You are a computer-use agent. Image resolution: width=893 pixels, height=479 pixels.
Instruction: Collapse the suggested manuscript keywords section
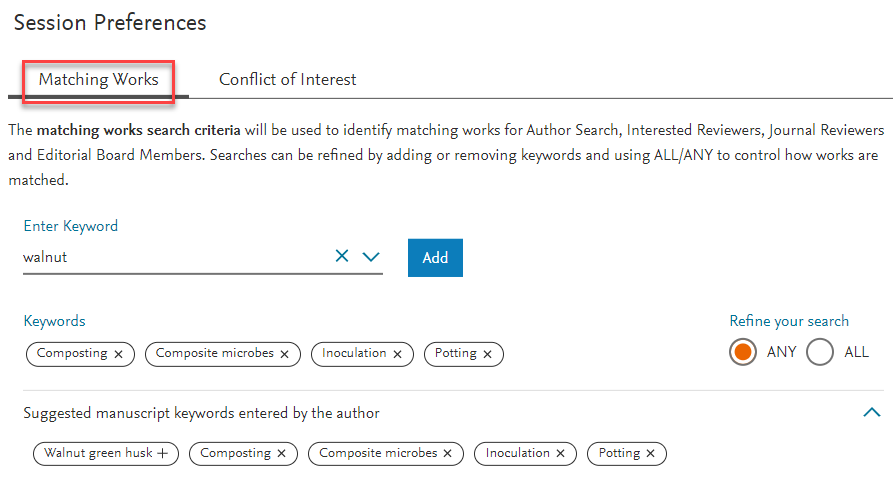871,412
